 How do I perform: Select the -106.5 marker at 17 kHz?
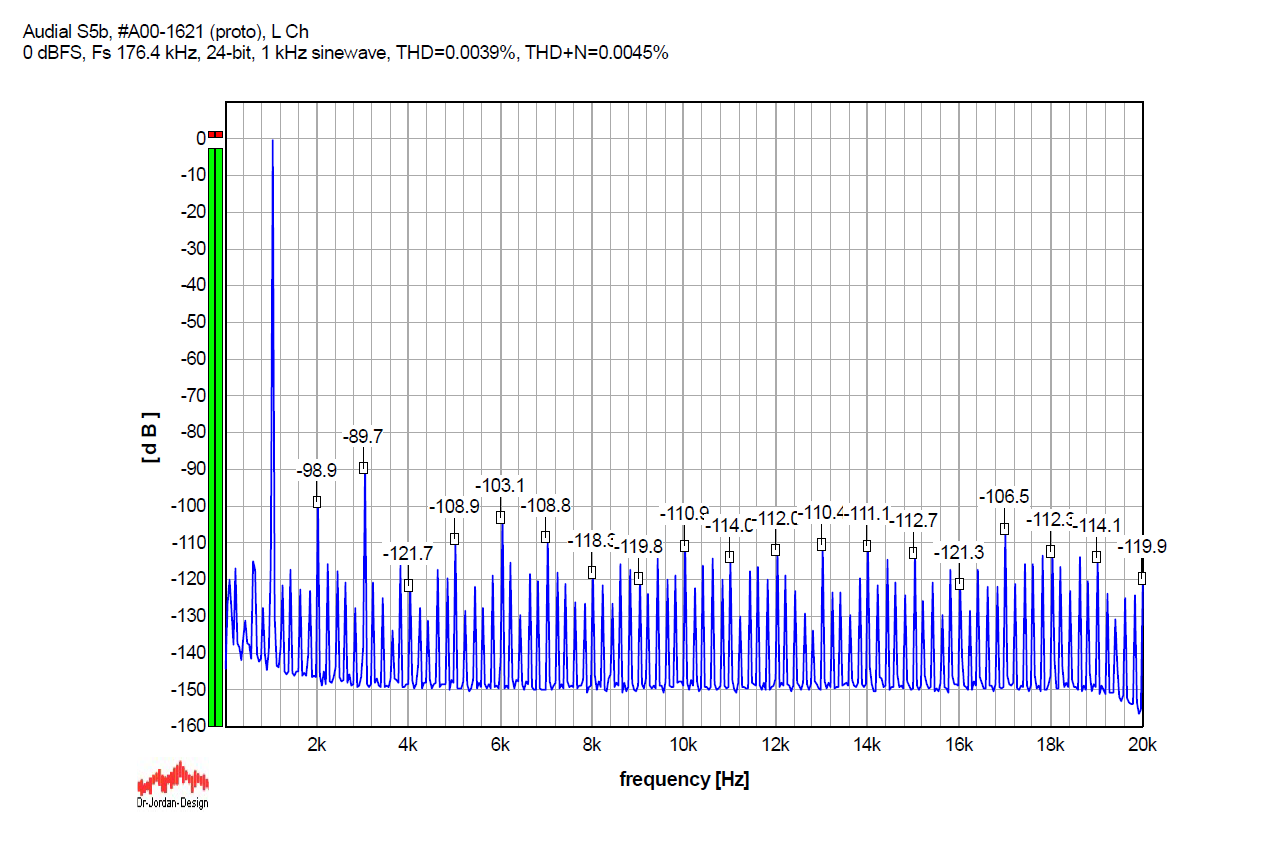pyautogui.click(x=1004, y=529)
